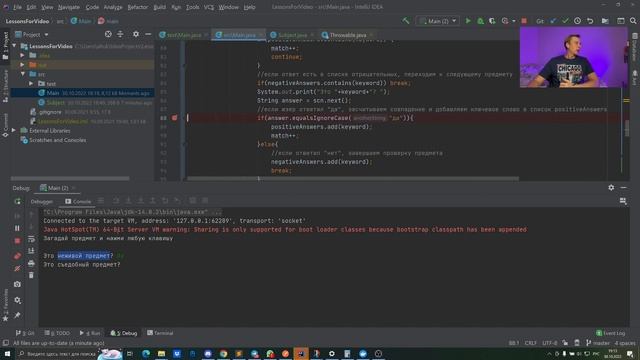Screen dimensions: 640x360
Task: Select Subject class in project tree
Action: [56, 102]
